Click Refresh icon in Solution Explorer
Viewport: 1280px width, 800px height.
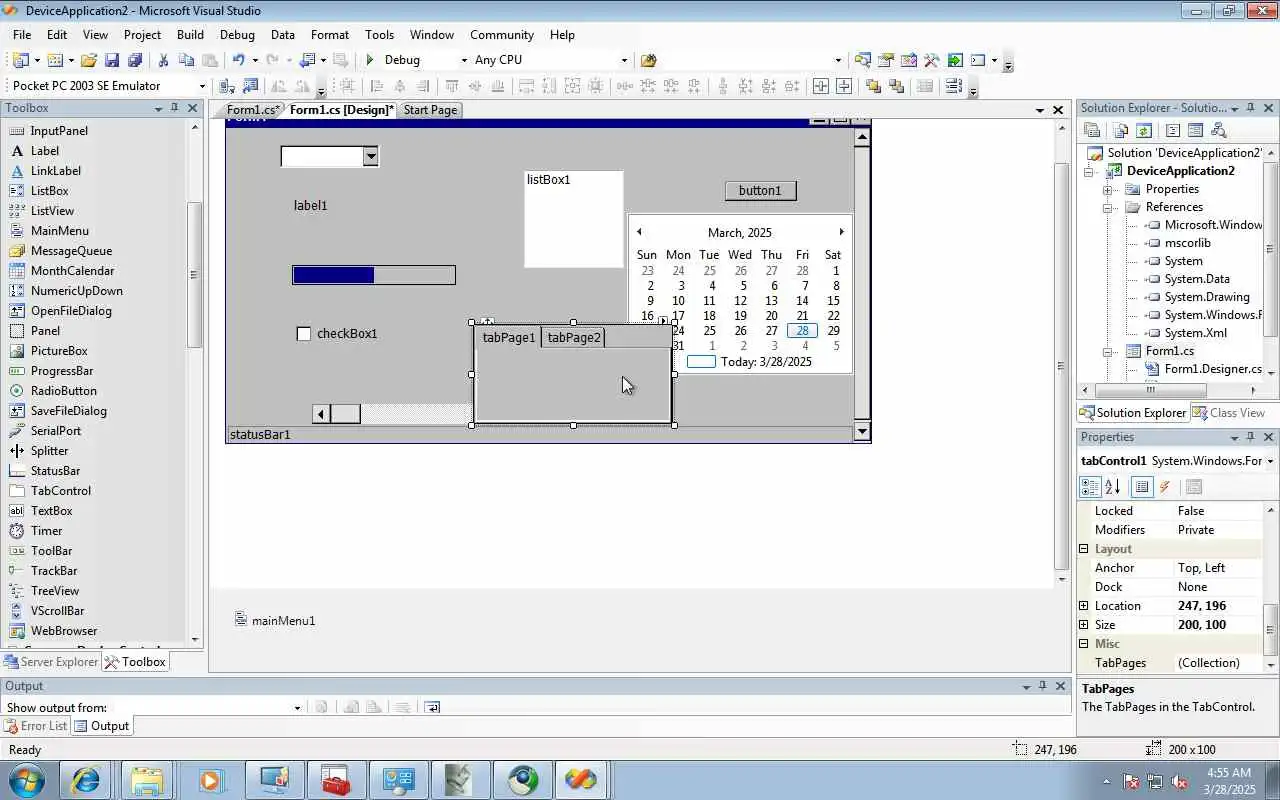1144,131
